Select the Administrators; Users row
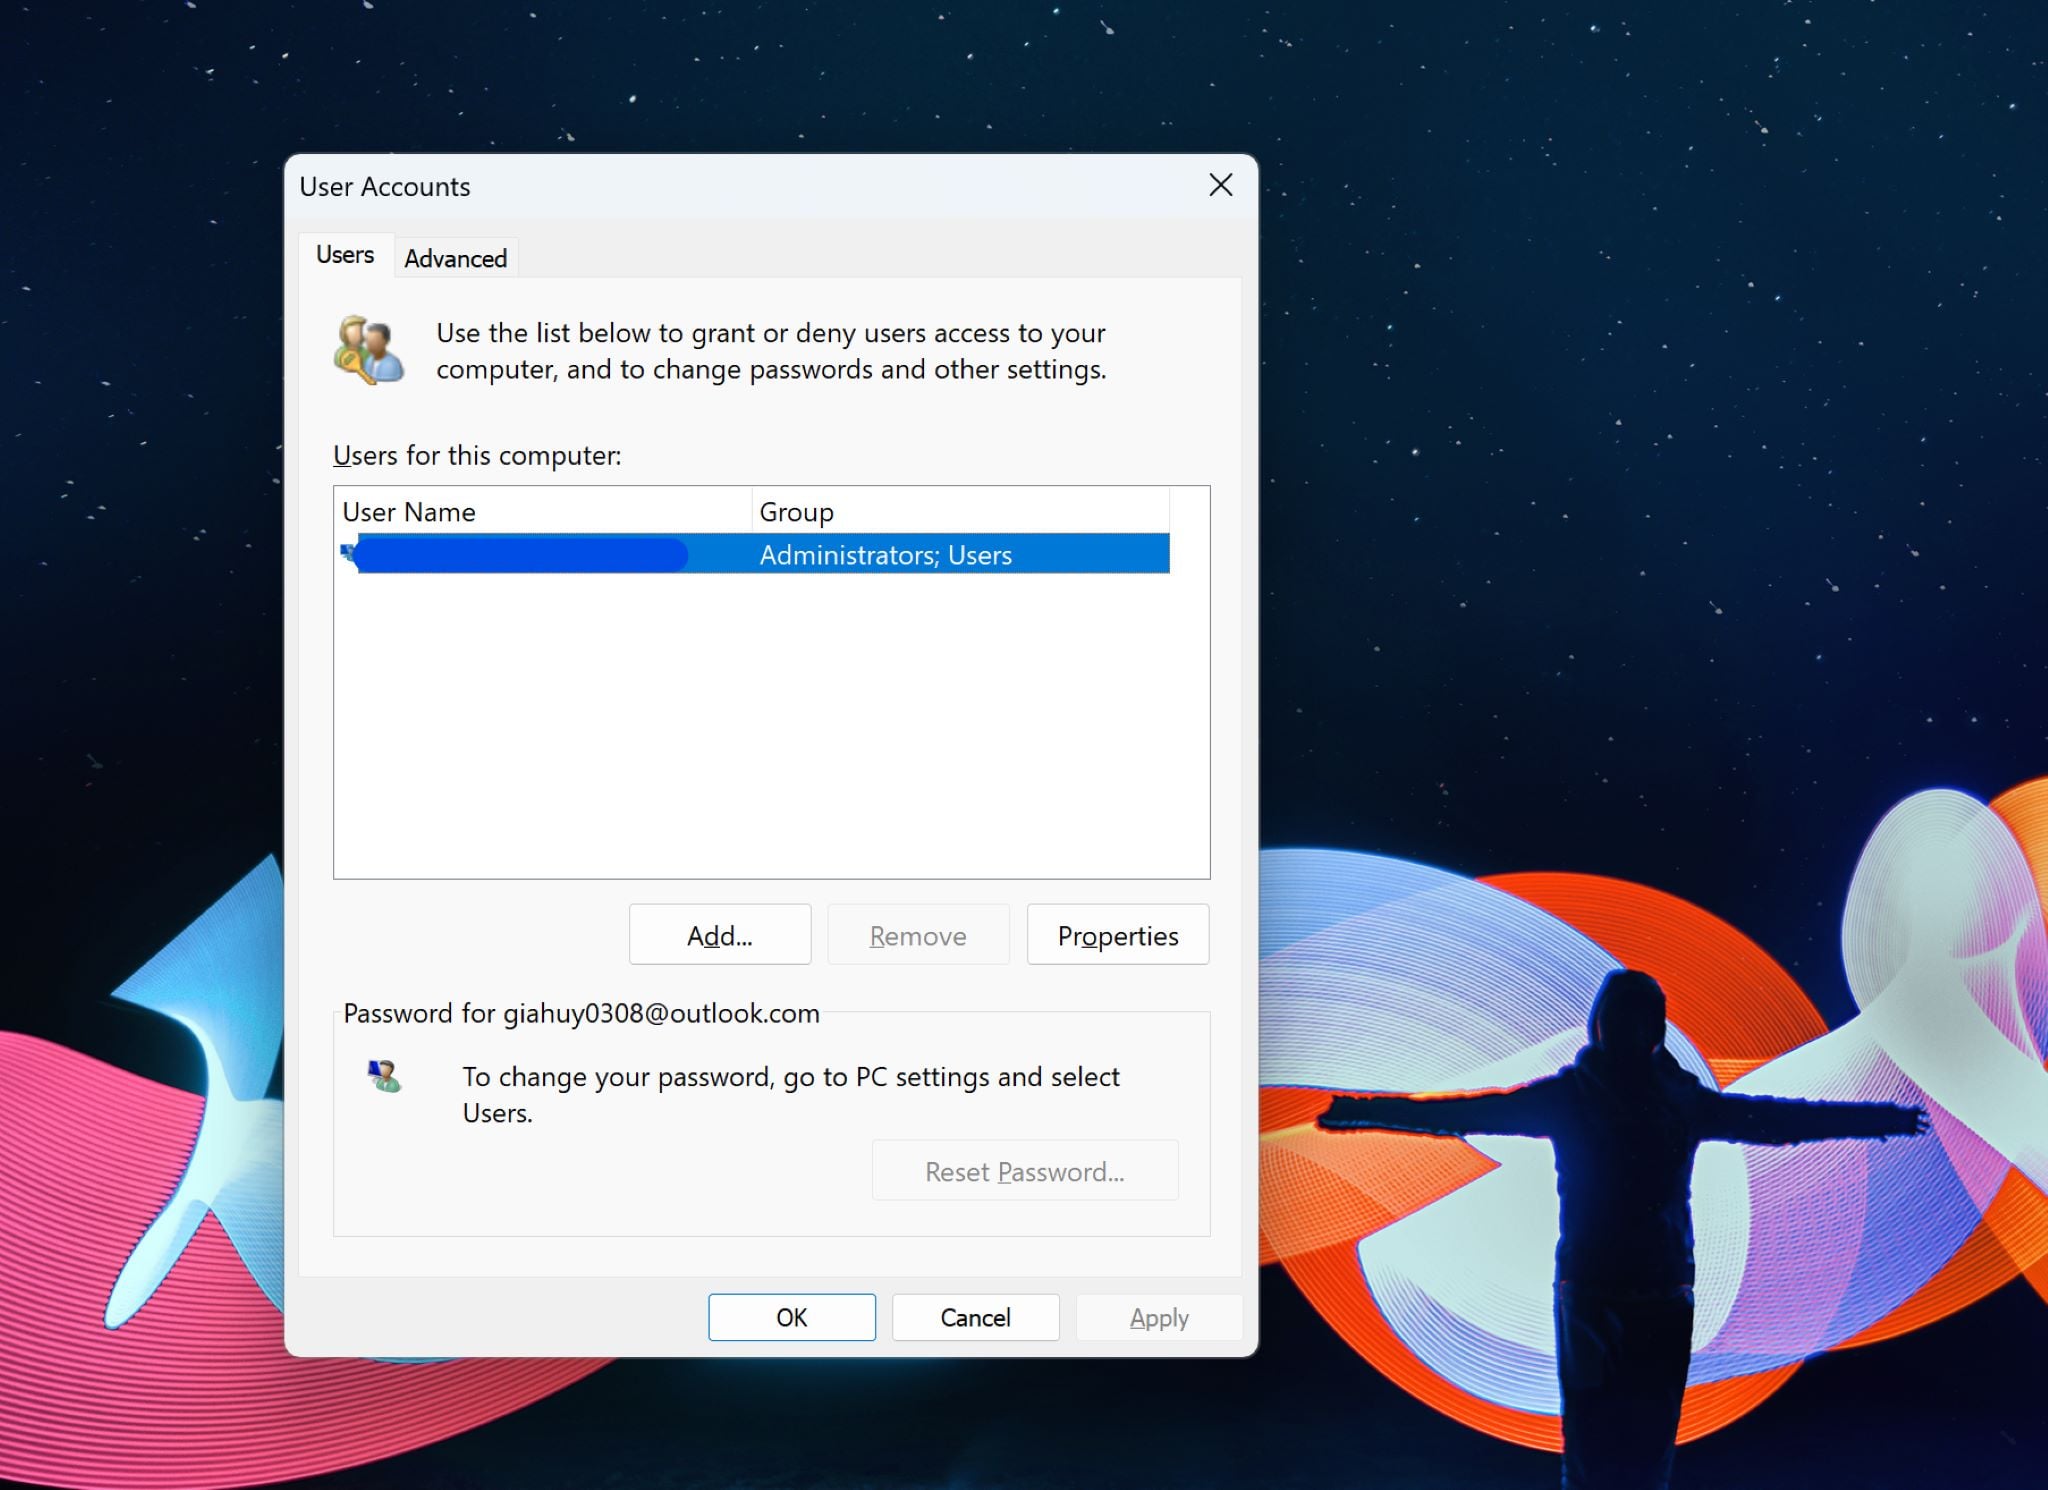2048x1490 pixels. pos(754,554)
